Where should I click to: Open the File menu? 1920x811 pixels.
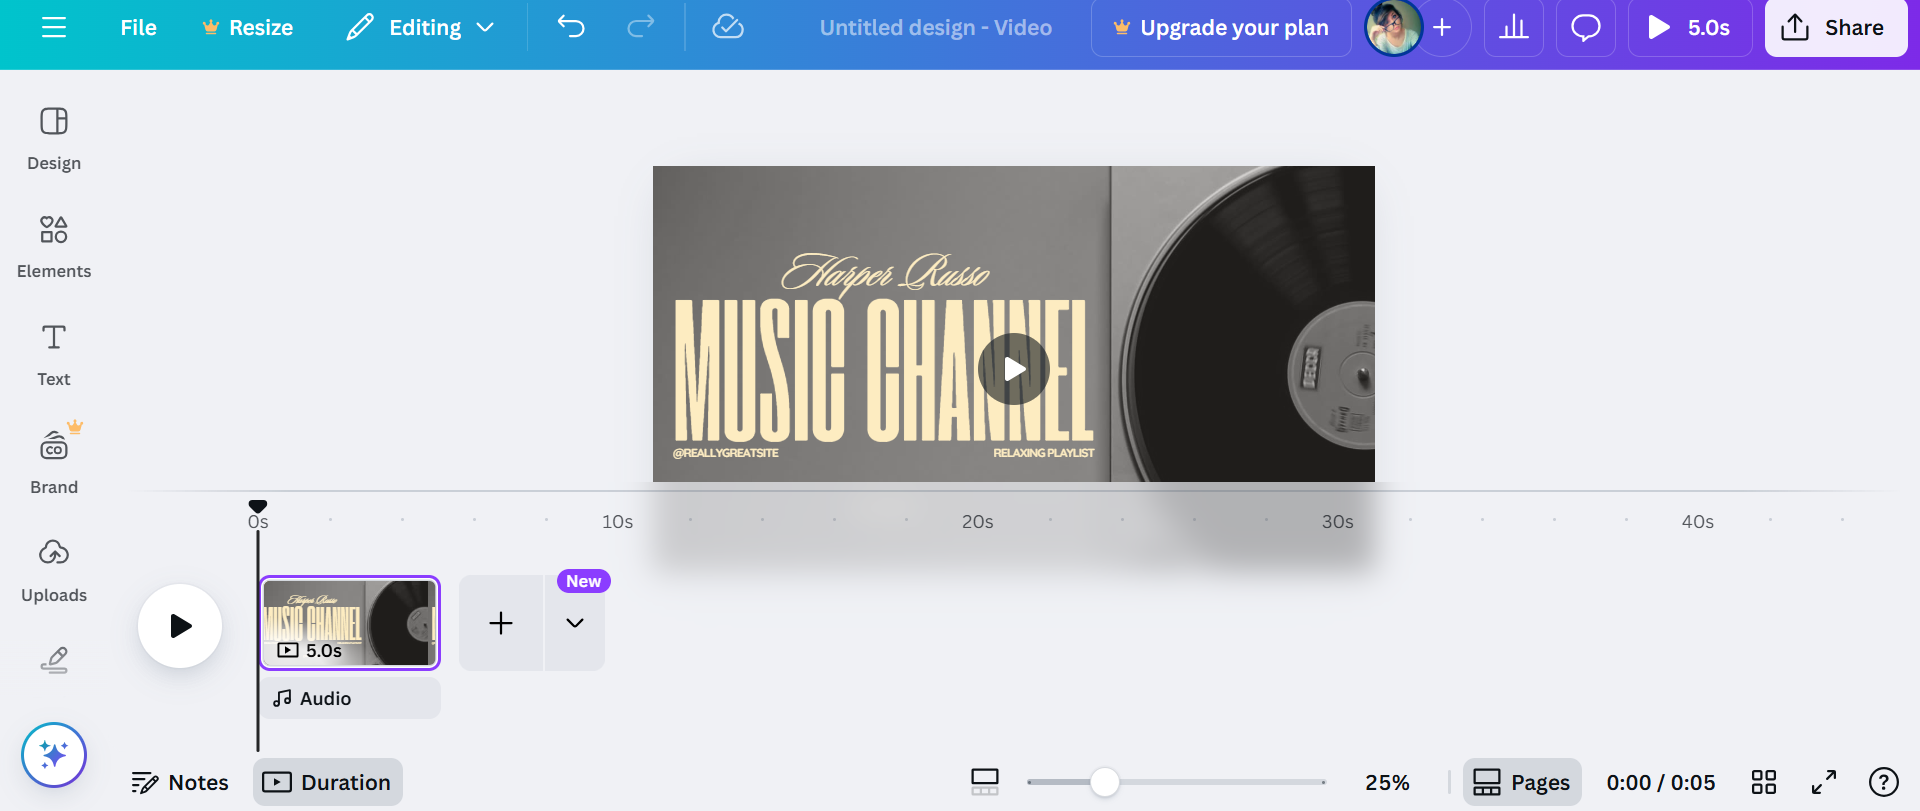(x=138, y=28)
